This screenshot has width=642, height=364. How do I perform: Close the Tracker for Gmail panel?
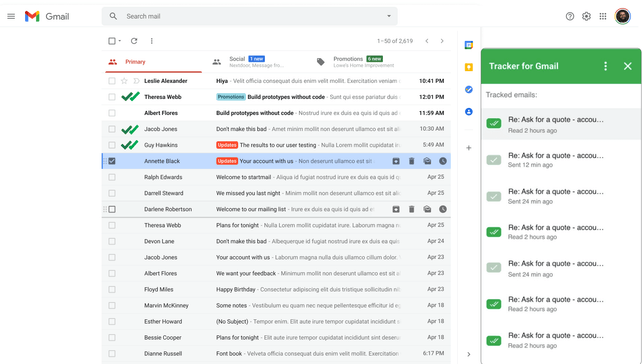[x=627, y=66]
